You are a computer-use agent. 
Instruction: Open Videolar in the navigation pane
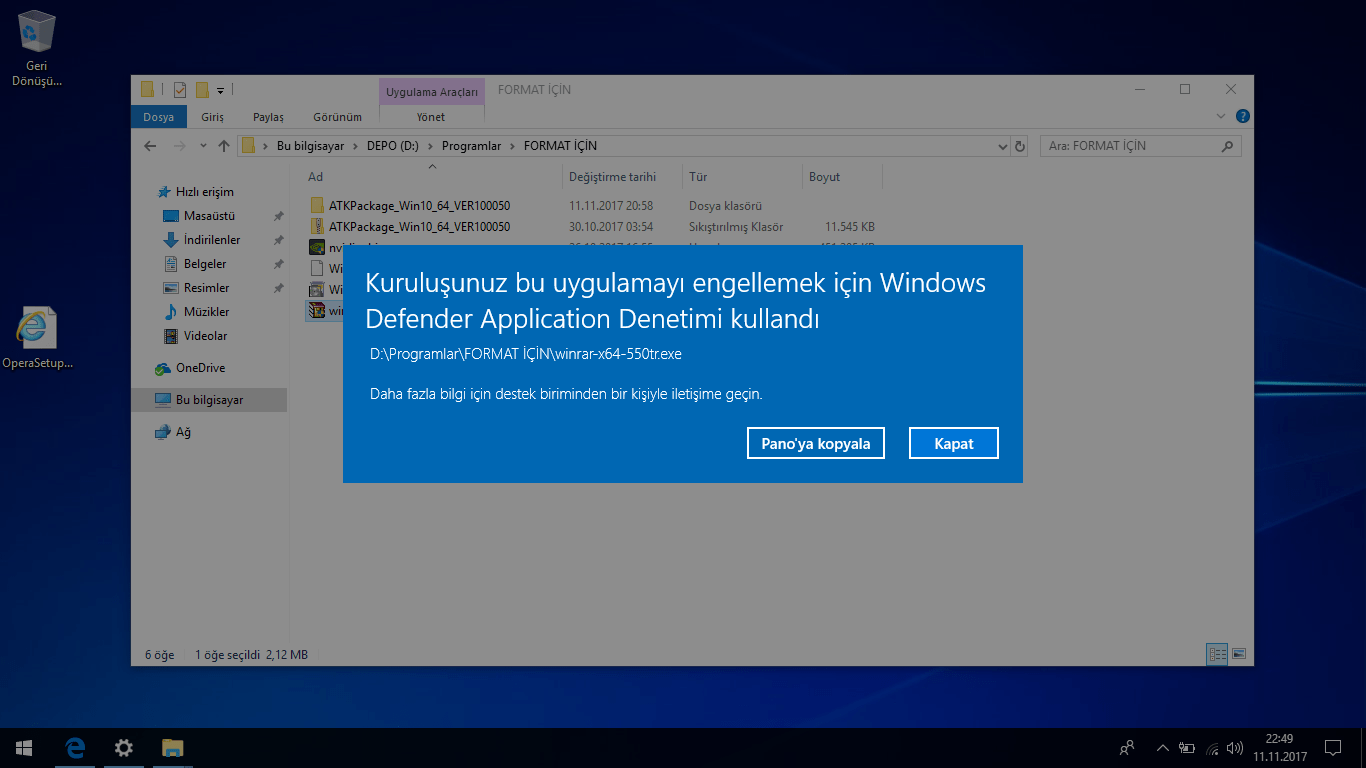click(205, 336)
